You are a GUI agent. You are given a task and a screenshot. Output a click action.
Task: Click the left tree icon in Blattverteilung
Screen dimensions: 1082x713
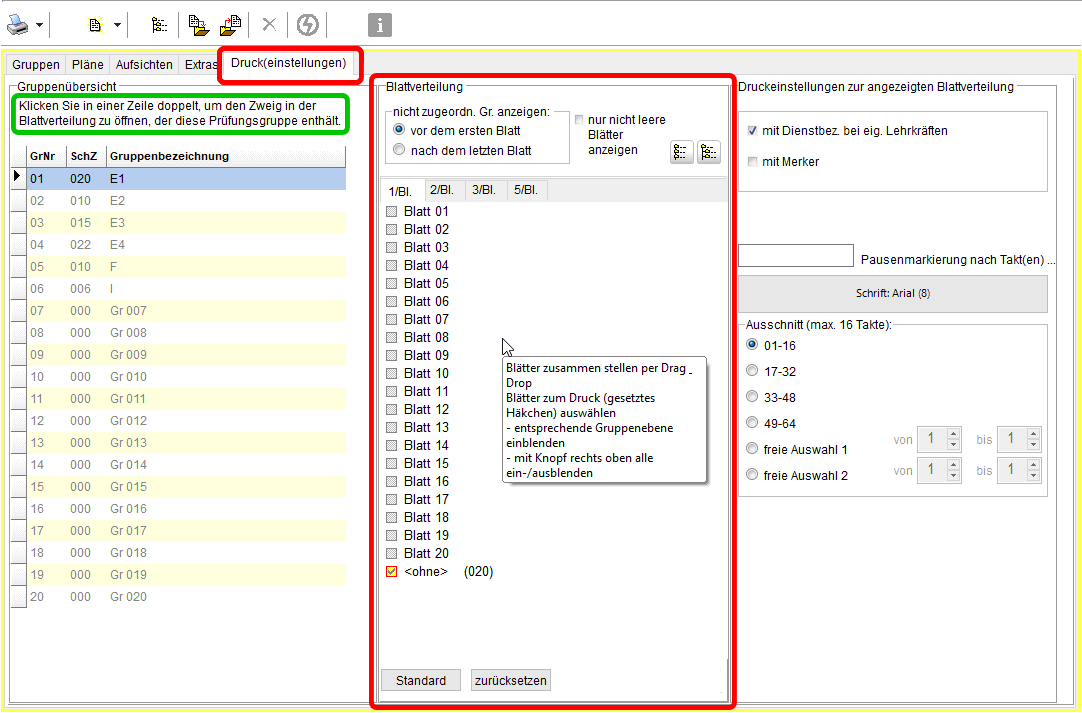click(x=681, y=152)
